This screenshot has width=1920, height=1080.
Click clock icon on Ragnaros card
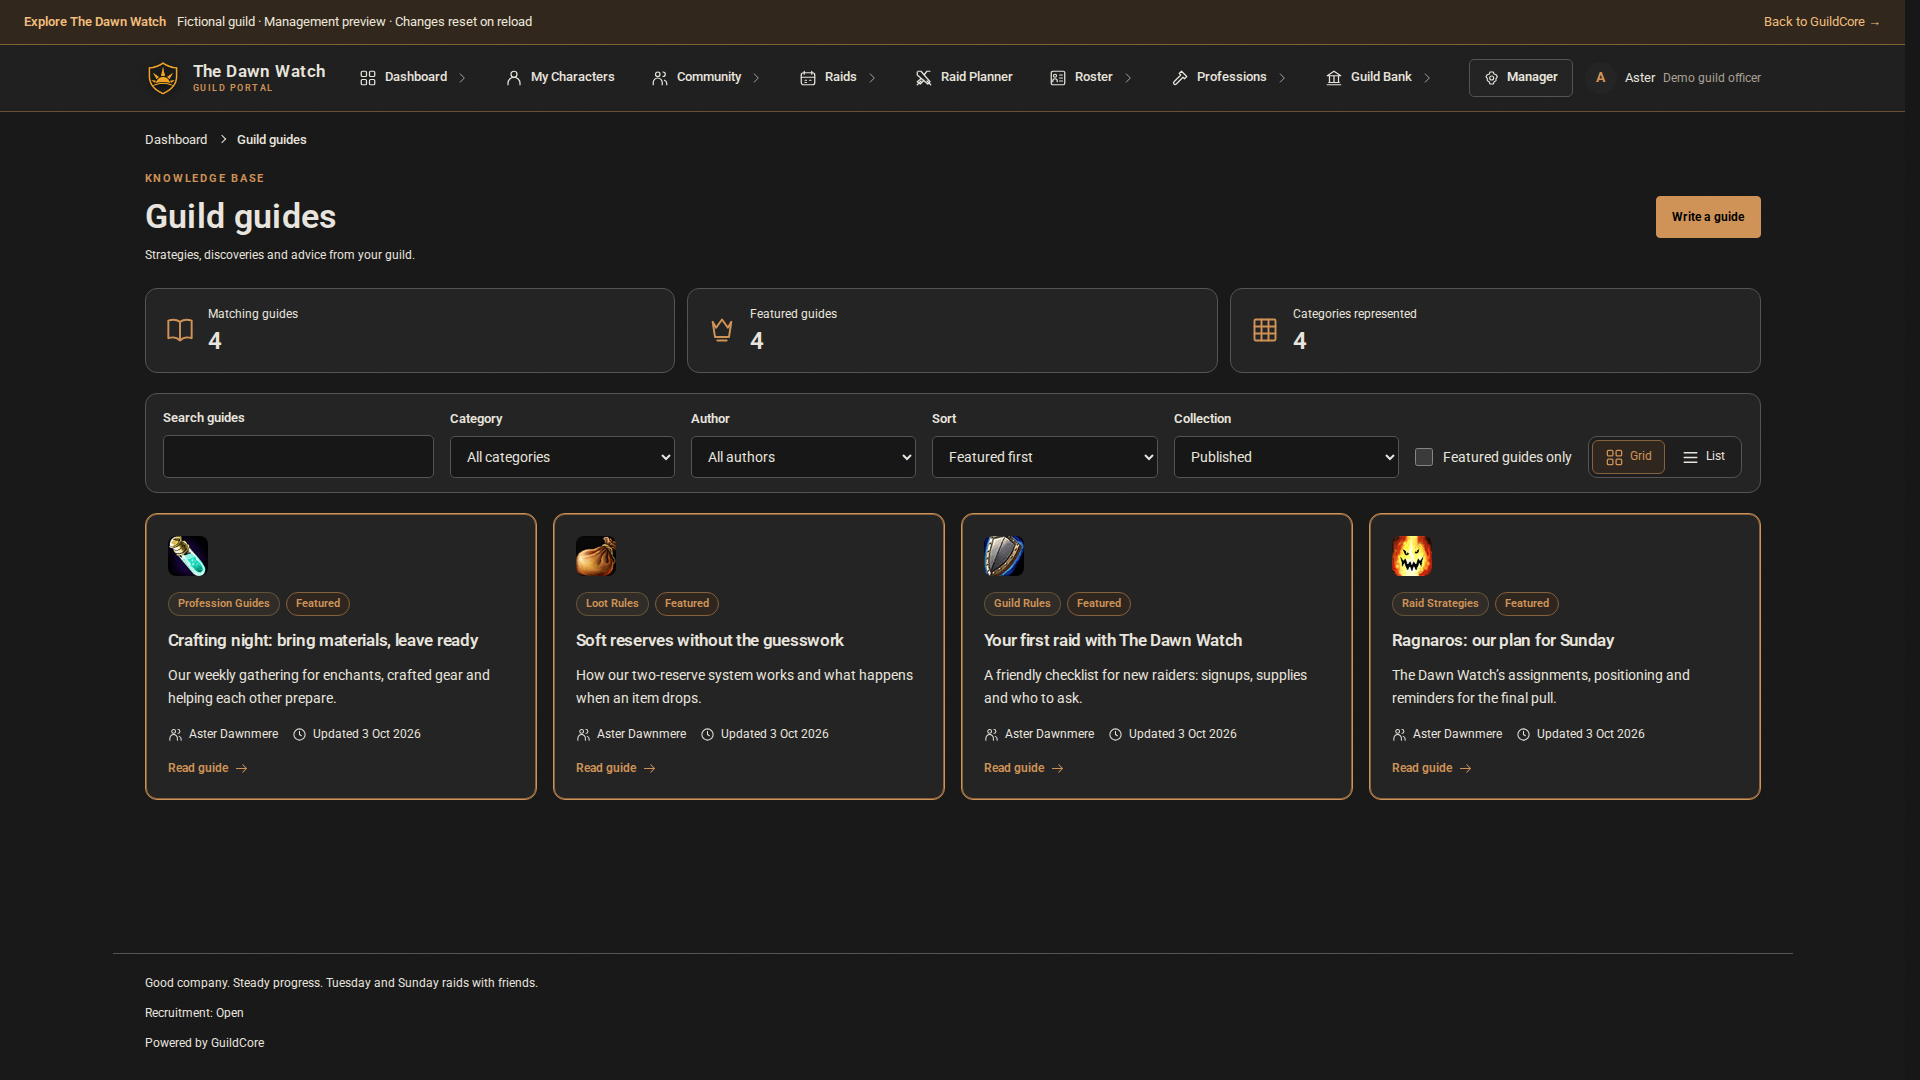coord(1523,735)
